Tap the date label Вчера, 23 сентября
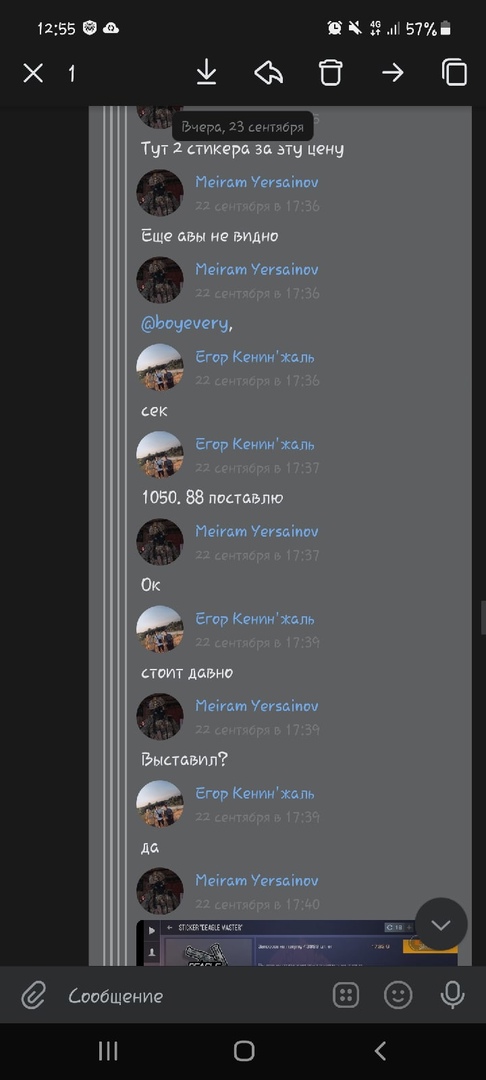The height and width of the screenshot is (1080, 486). click(x=242, y=127)
